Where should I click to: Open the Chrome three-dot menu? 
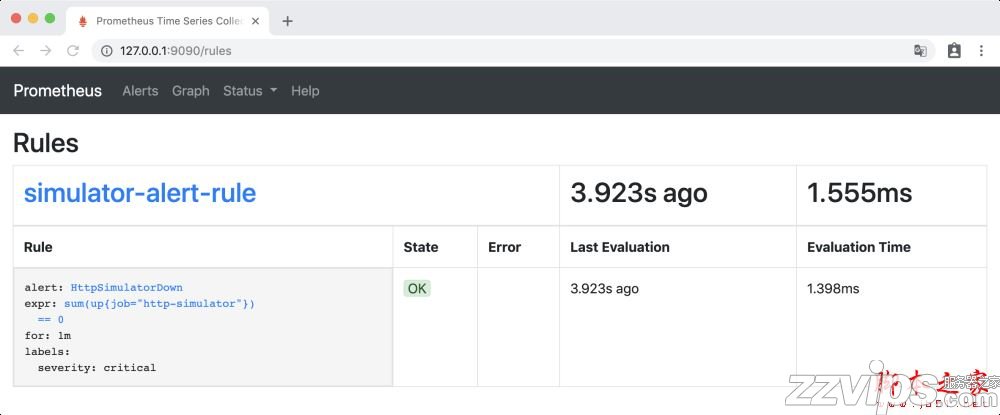point(981,50)
